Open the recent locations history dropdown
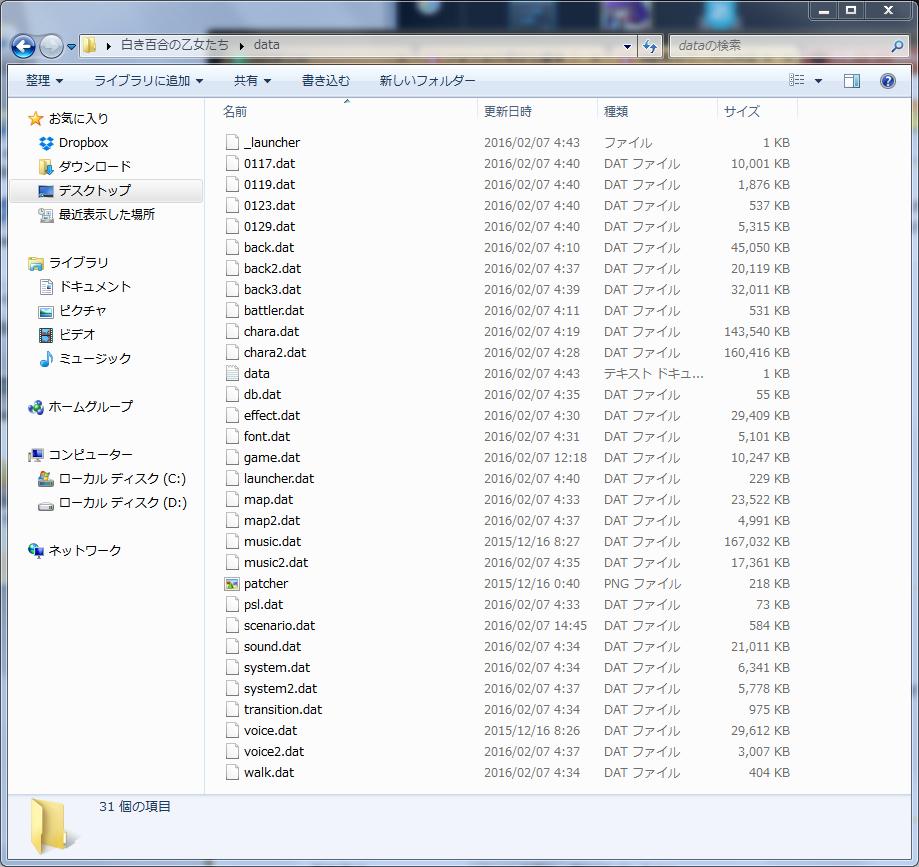 pos(72,46)
